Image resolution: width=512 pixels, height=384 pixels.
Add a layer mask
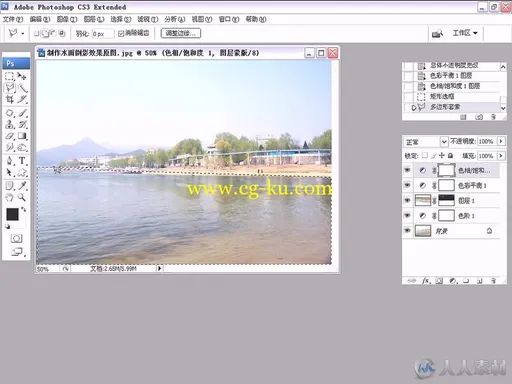click(x=439, y=281)
